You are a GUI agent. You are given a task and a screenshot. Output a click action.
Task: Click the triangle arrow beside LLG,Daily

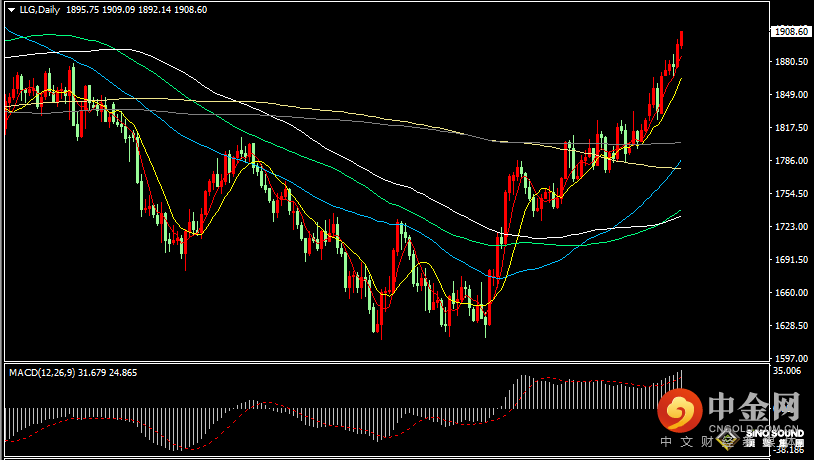(10, 9)
